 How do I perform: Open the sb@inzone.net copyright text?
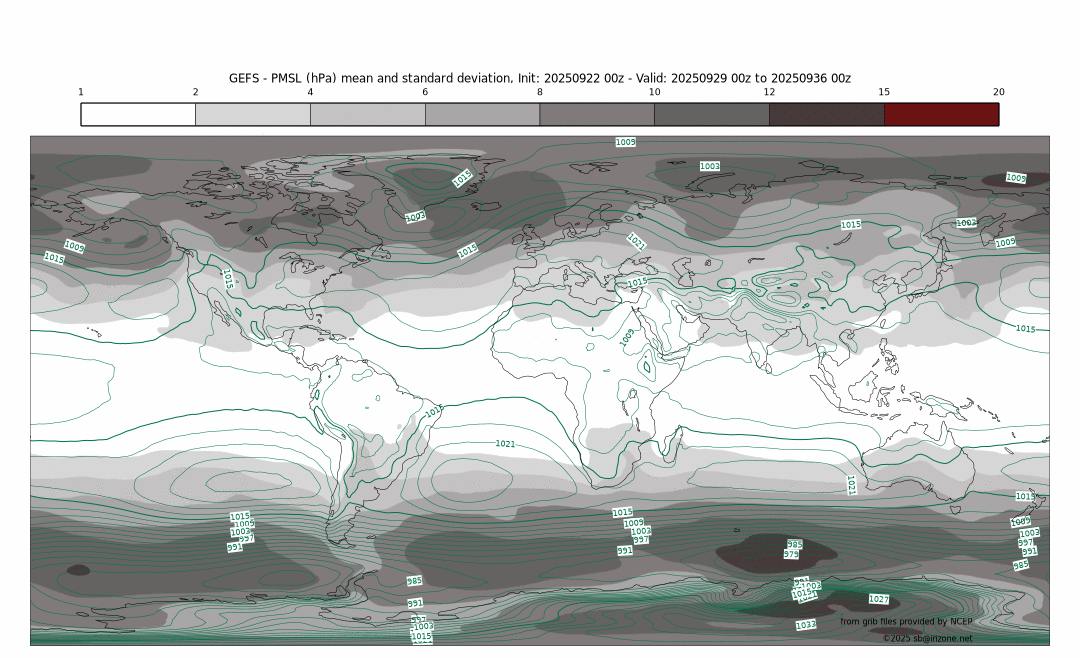click(x=927, y=638)
